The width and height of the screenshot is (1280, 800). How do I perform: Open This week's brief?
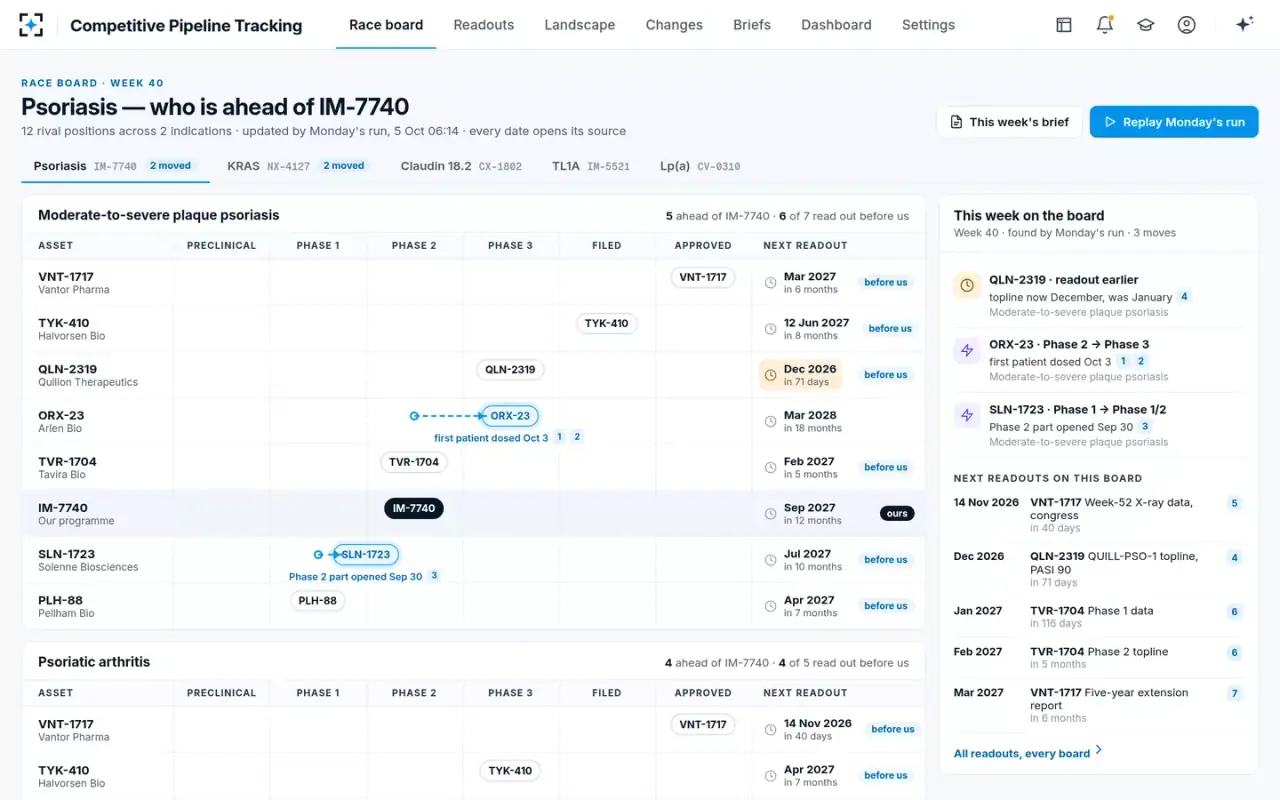[1009, 122]
